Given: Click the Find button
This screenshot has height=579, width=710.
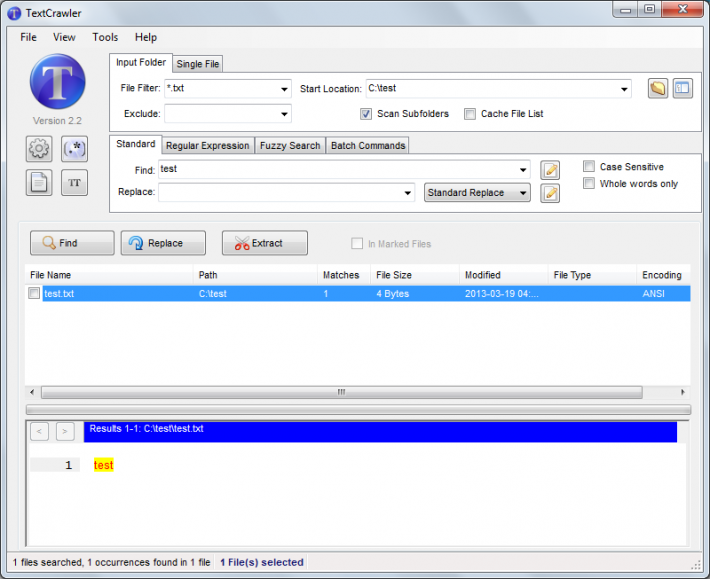Looking at the screenshot, I should 72,243.
